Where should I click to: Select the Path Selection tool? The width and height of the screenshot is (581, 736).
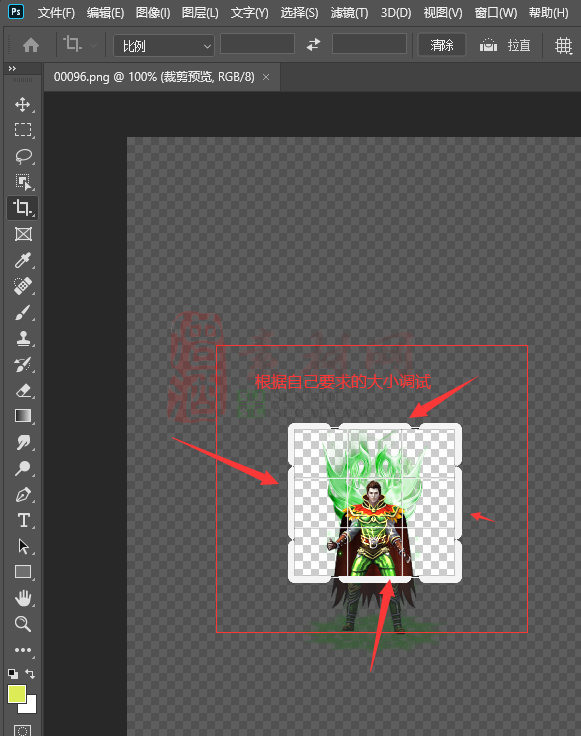(23, 546)
